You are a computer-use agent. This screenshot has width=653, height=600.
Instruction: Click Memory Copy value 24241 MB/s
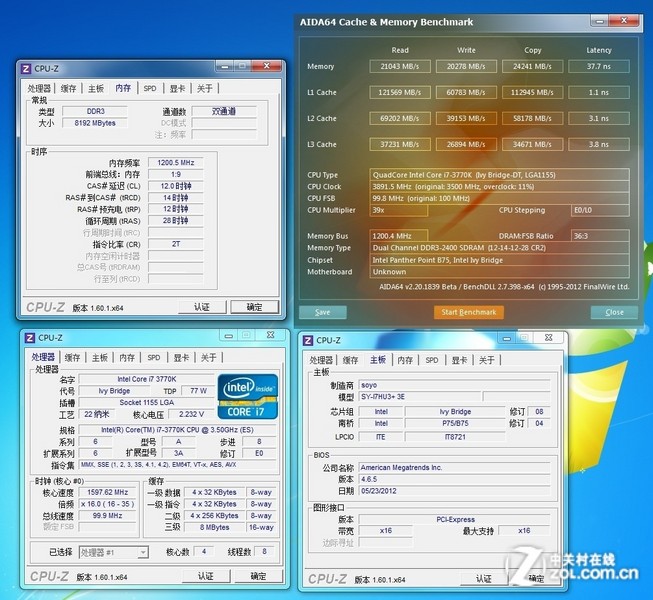coord(532,66)
